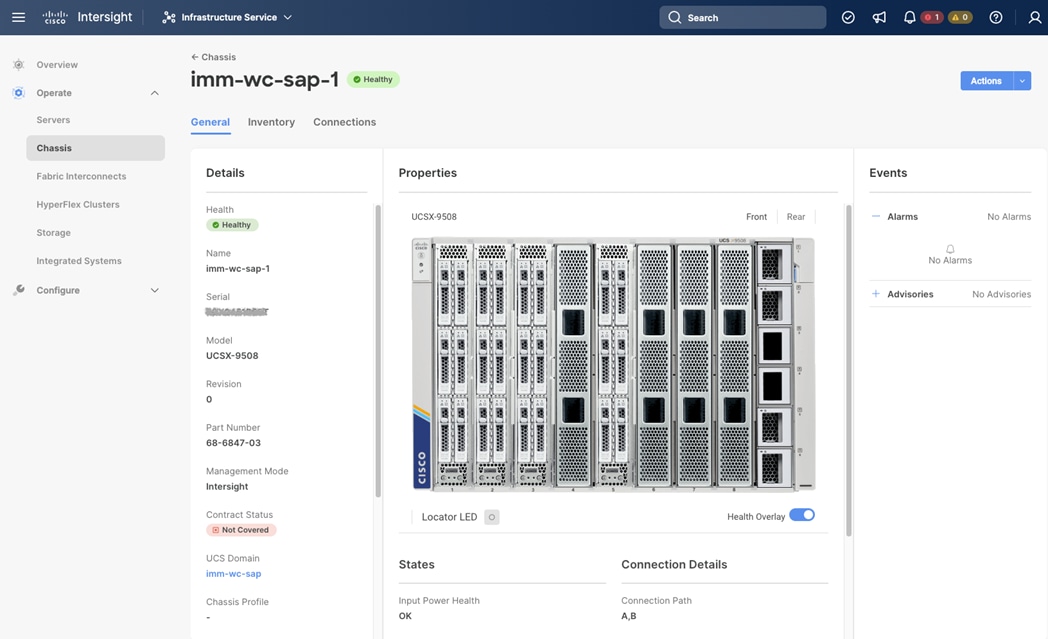Image resolution: width=1048 pixels, height=639 pixels.
Task: Click the part number 68-6847-03
Action: (x=233, y=442)
